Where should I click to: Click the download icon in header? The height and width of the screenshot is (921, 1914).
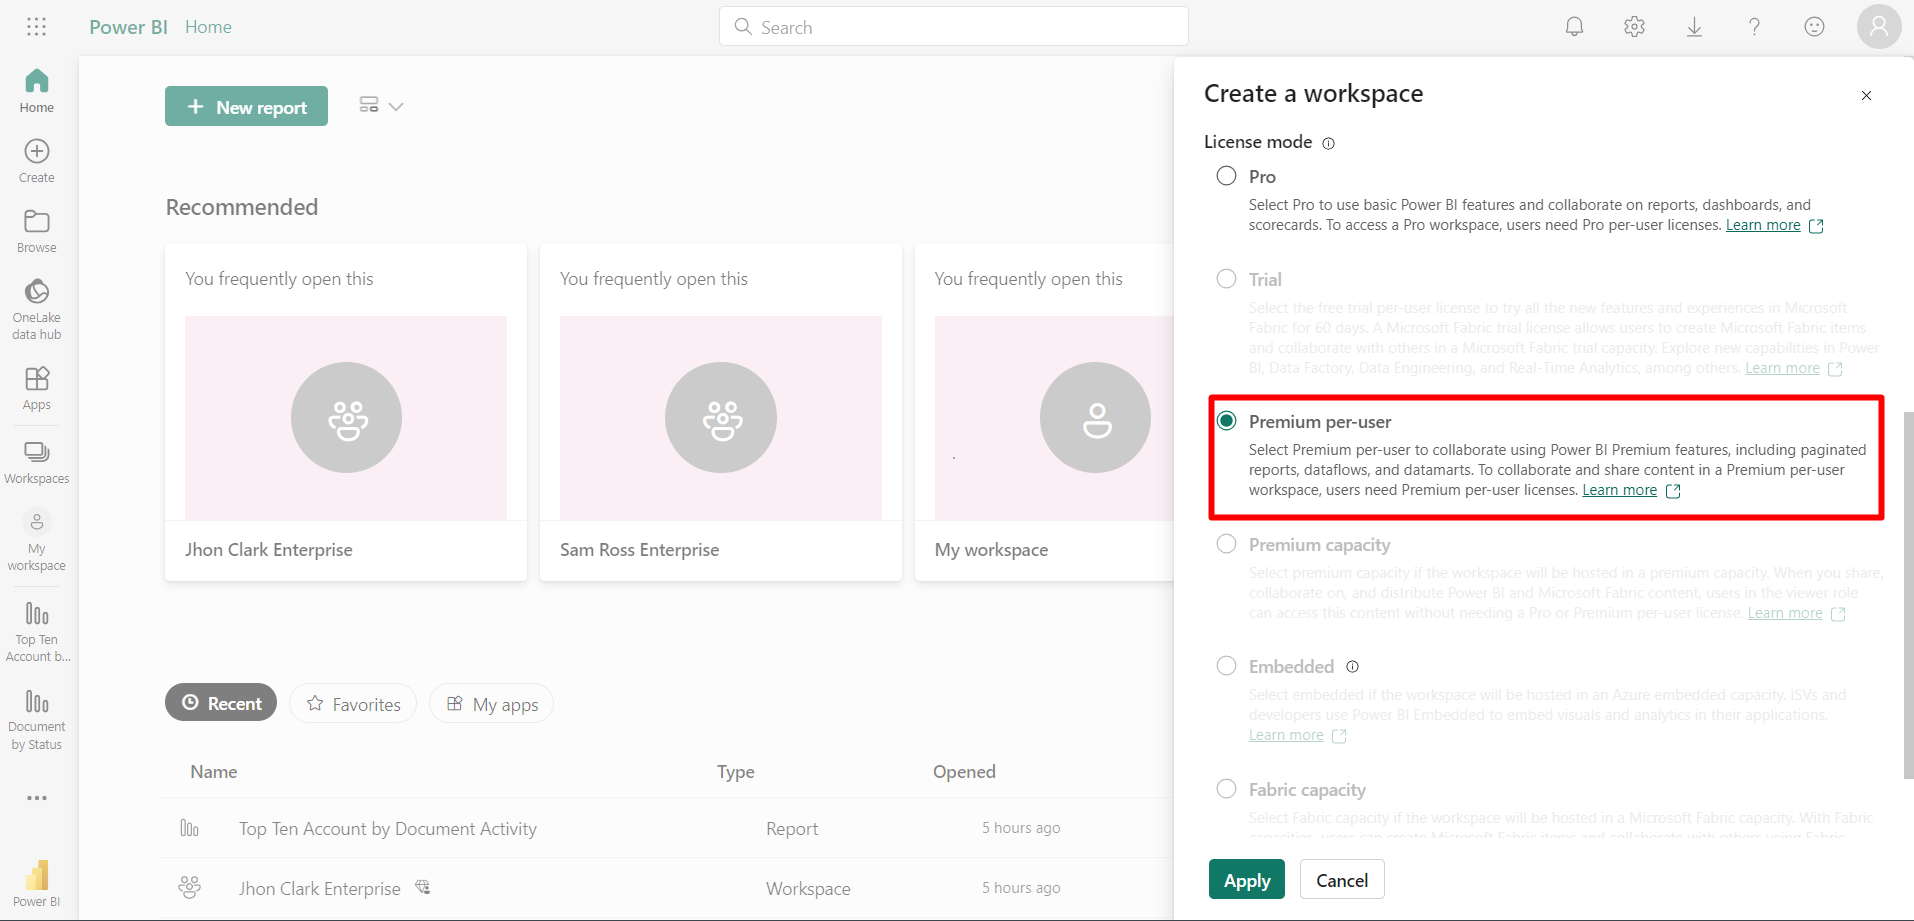(x=1694, y=27)
